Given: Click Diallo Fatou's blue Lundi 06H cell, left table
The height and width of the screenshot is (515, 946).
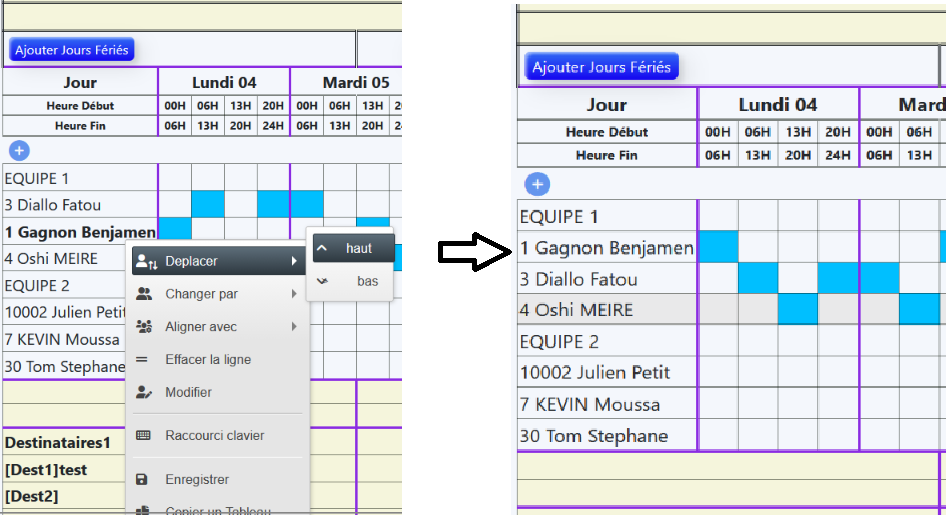Looking at the screenshot, I should [x=208, y=204].
